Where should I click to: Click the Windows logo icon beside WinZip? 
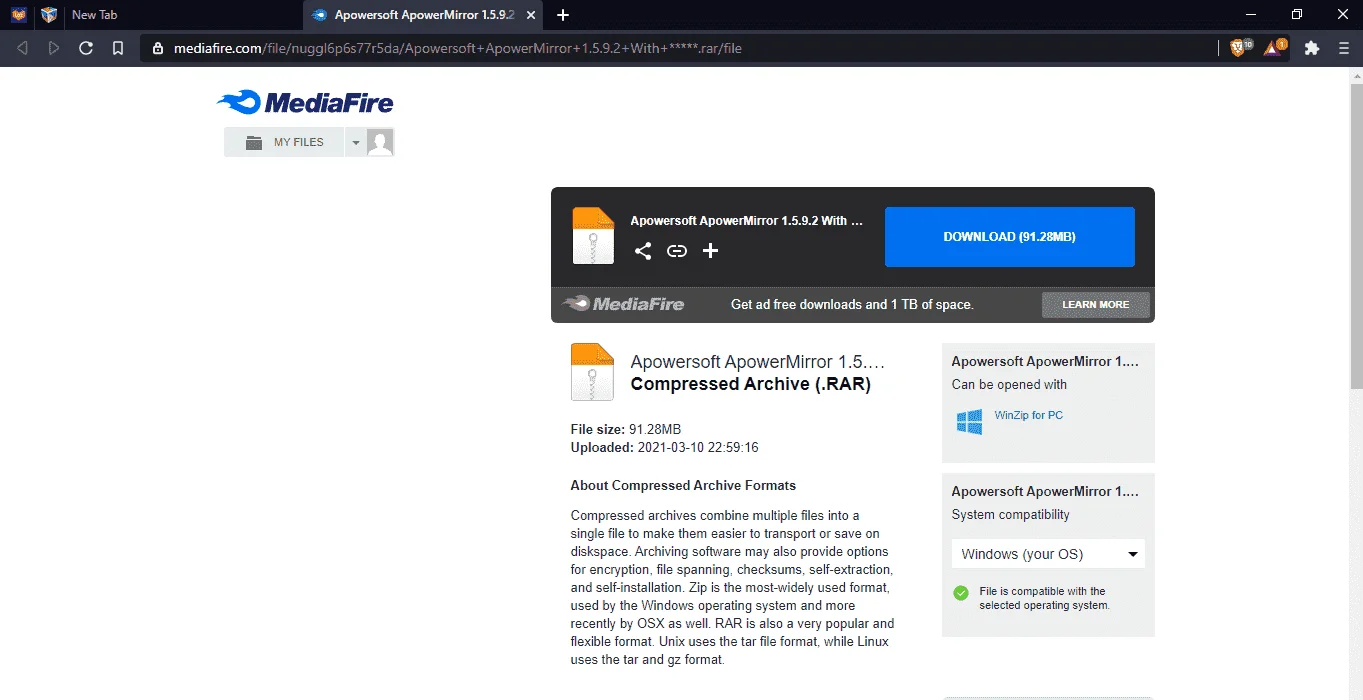click(969, 422)
